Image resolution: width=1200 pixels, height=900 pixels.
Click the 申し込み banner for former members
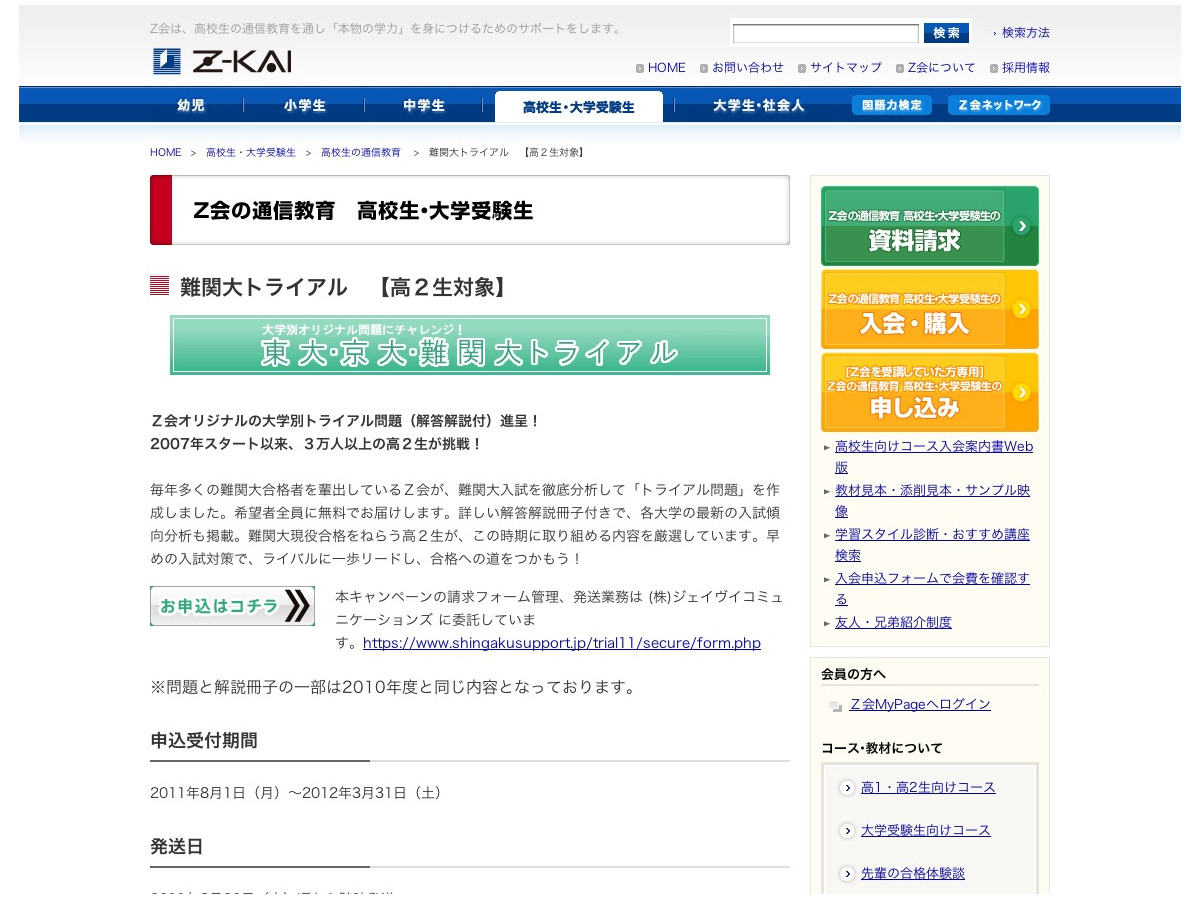coord(928,392)
